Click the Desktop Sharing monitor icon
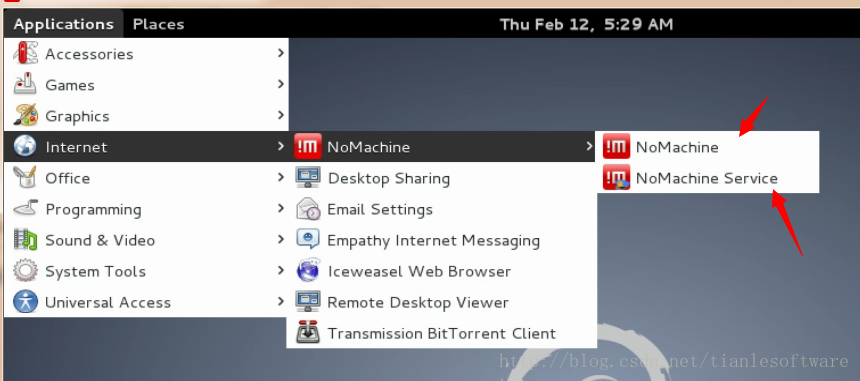The width and height of the screenshot is (860, 381). [308, 178]
